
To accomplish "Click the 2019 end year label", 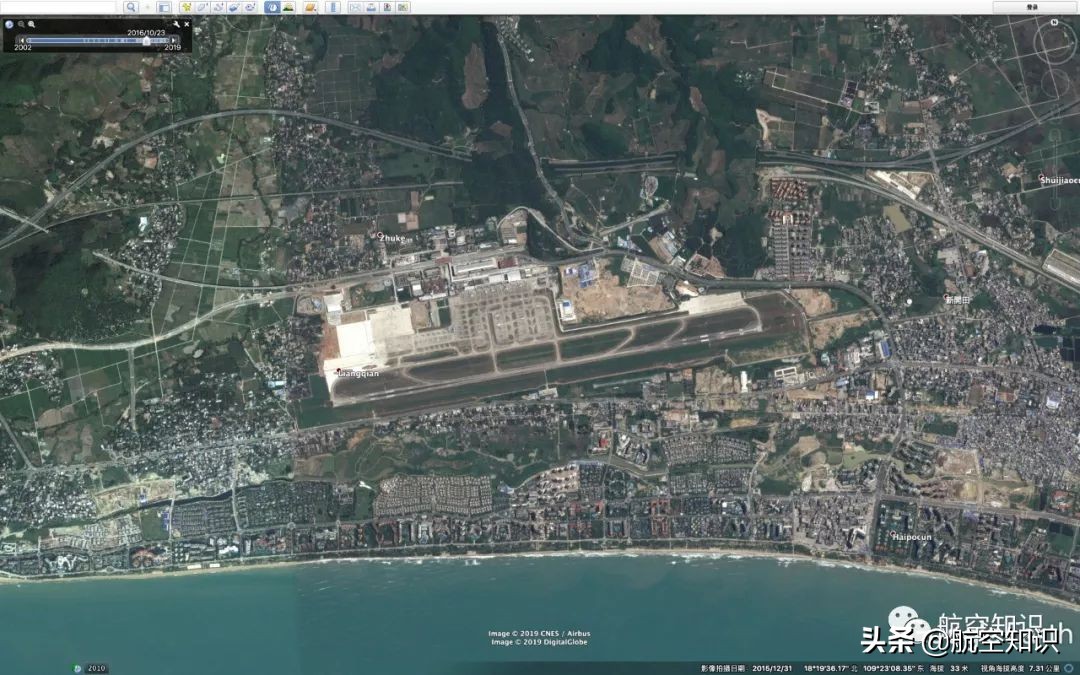I will point(173,48).
